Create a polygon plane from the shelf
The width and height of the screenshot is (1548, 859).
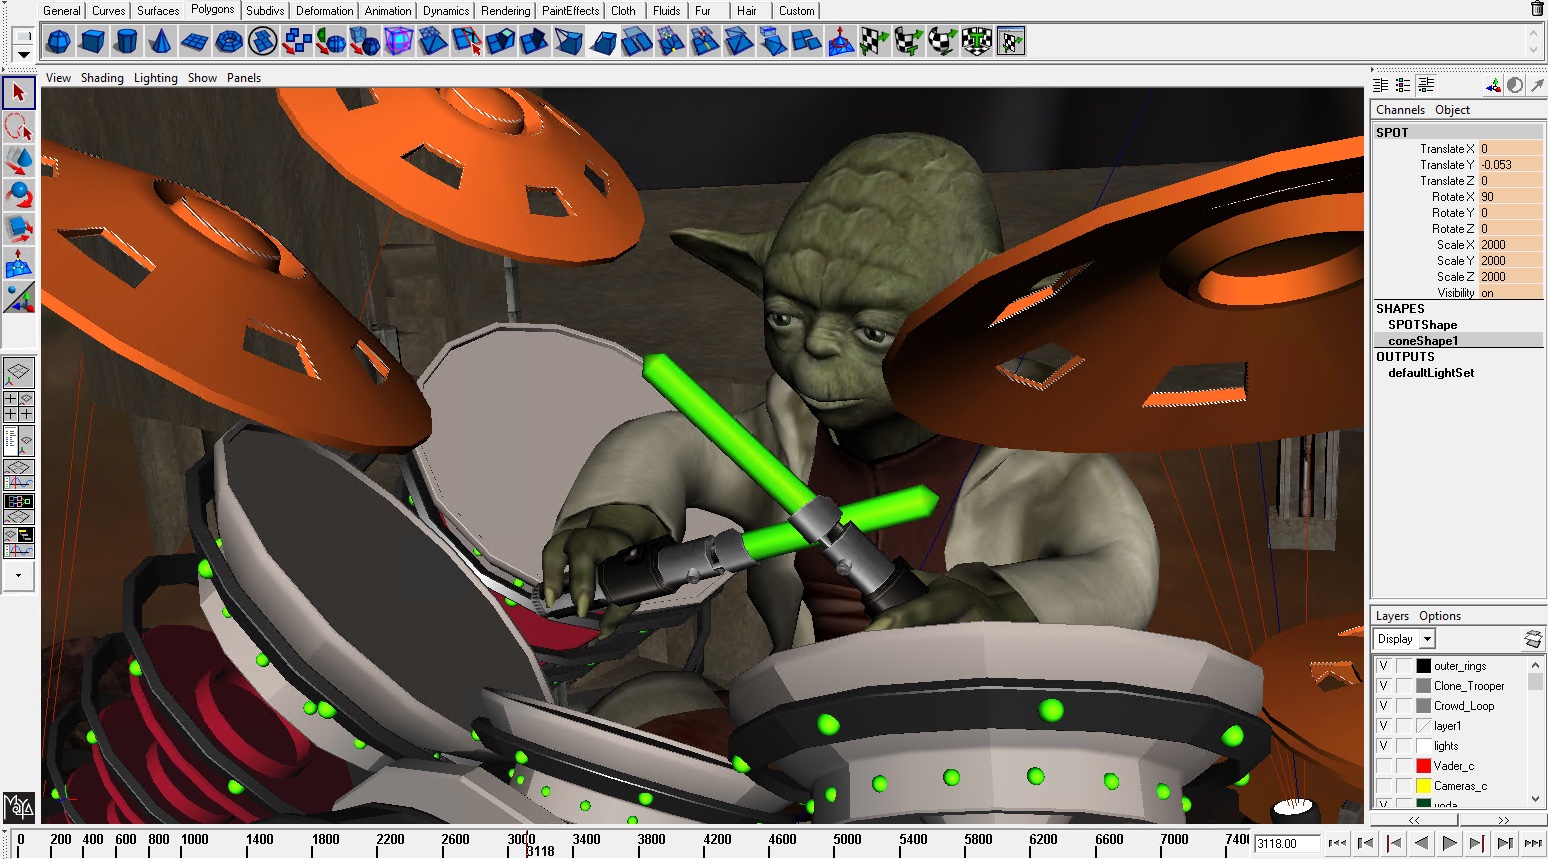pyautogui.click(x=195, y=42)
